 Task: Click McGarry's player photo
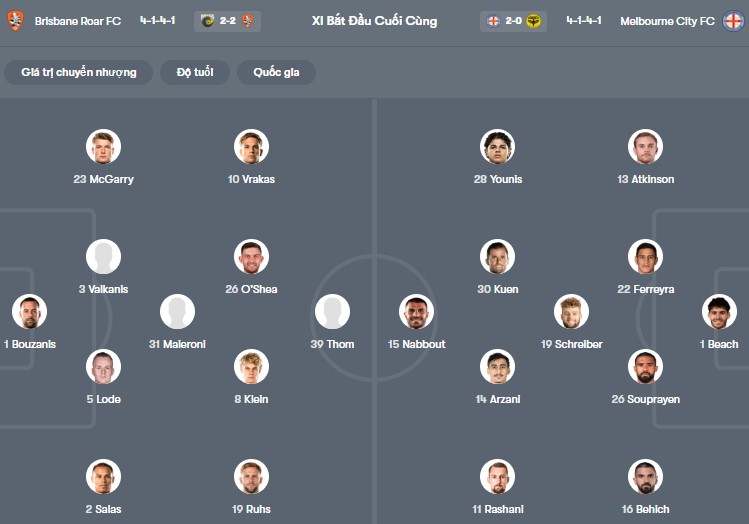(x=103, y=147)
